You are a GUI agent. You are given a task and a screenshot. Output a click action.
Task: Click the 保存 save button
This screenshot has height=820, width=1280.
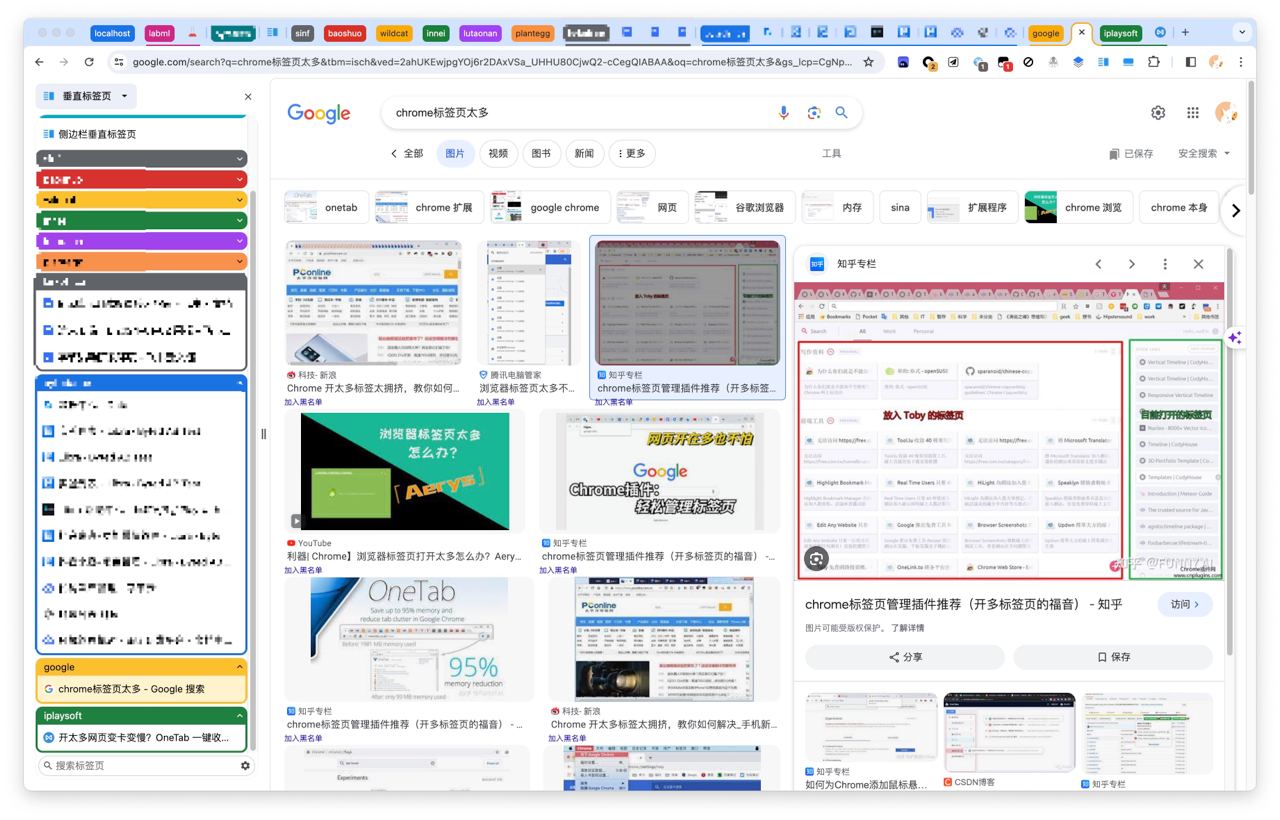click(x=1113, y=657)
